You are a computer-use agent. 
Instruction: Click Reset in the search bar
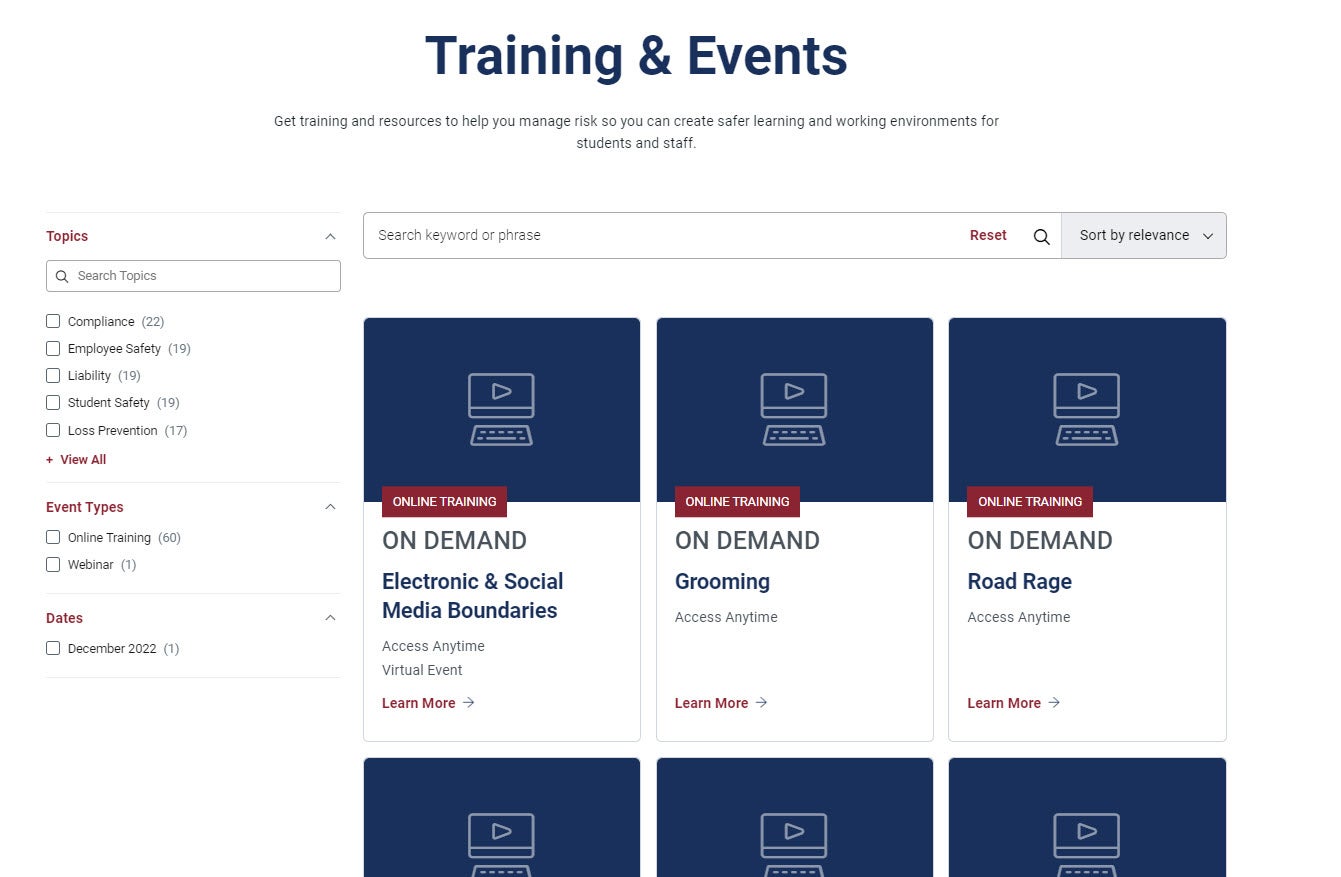pos(988,235)
